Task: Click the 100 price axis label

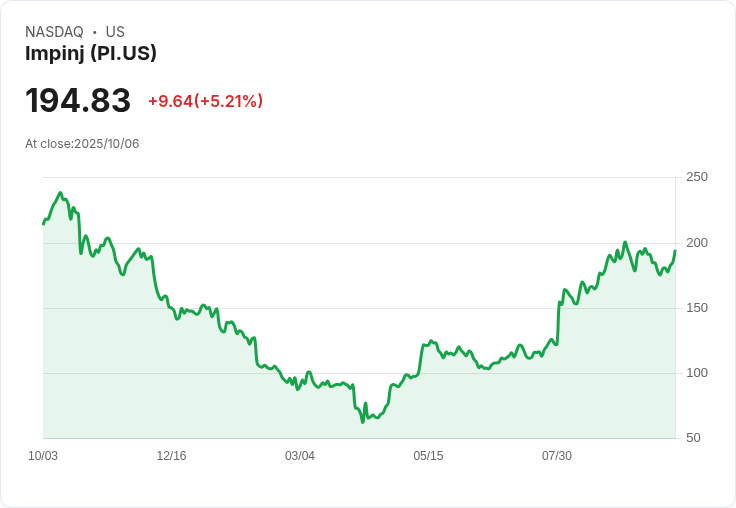Action: tap(697, 373)
